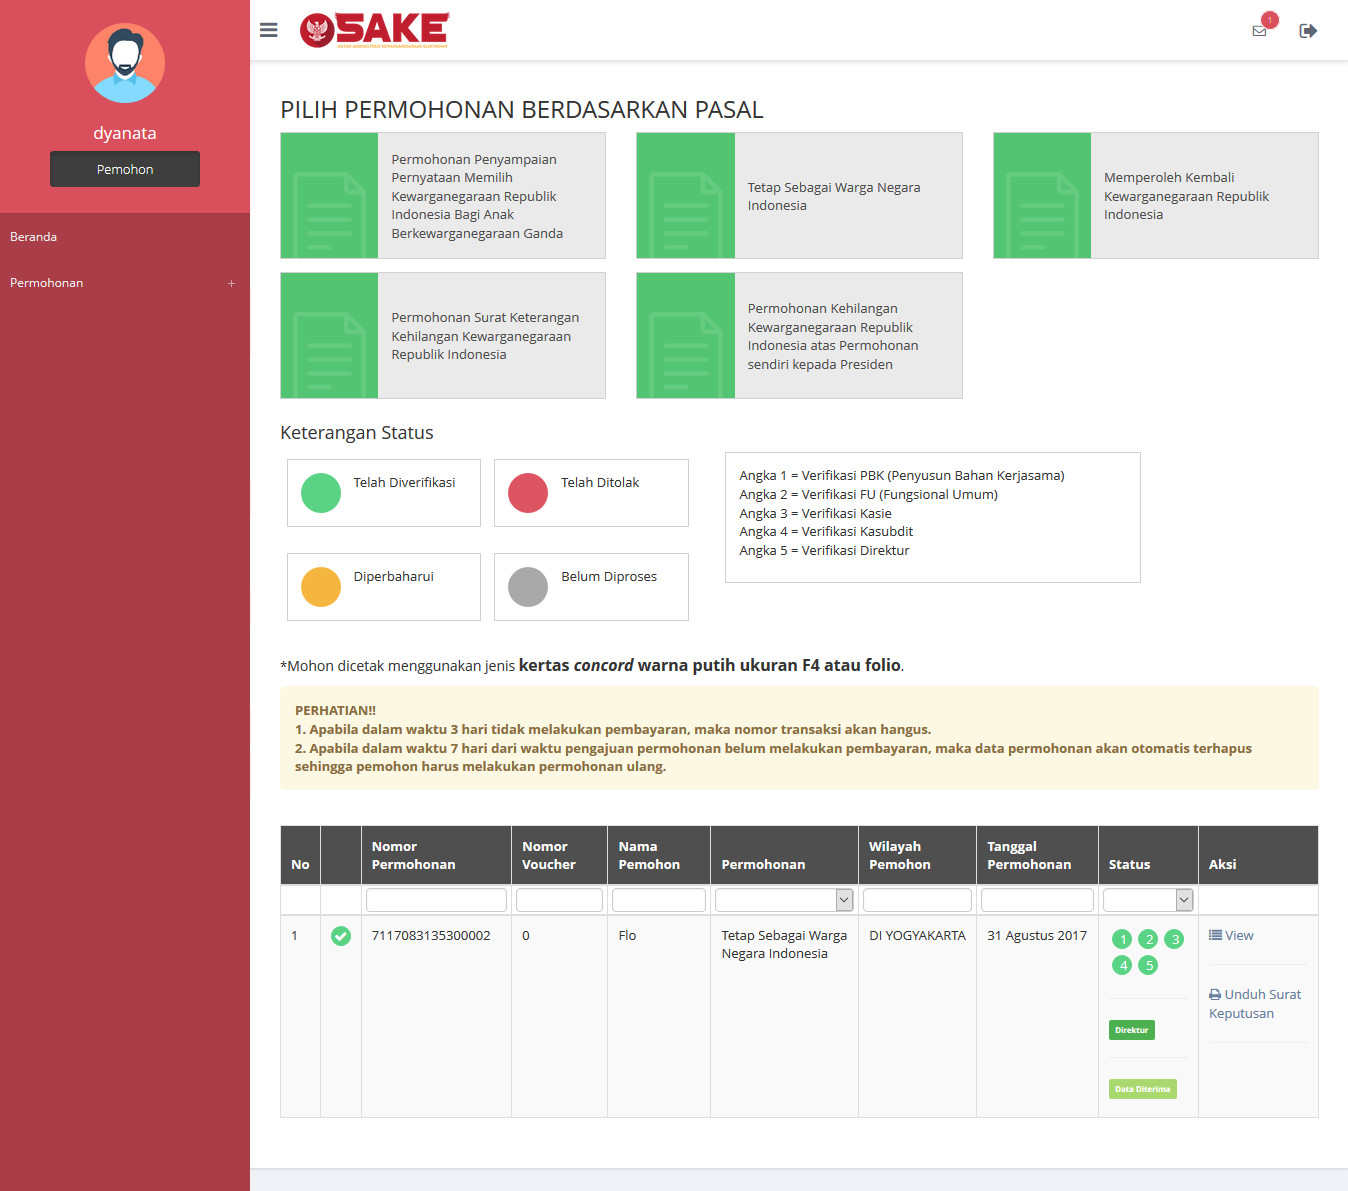The width and height of the screenshot is (1348, 1191).
Task: Open the Permohonan column filter dropdown
Action: [x=784, y=900]
